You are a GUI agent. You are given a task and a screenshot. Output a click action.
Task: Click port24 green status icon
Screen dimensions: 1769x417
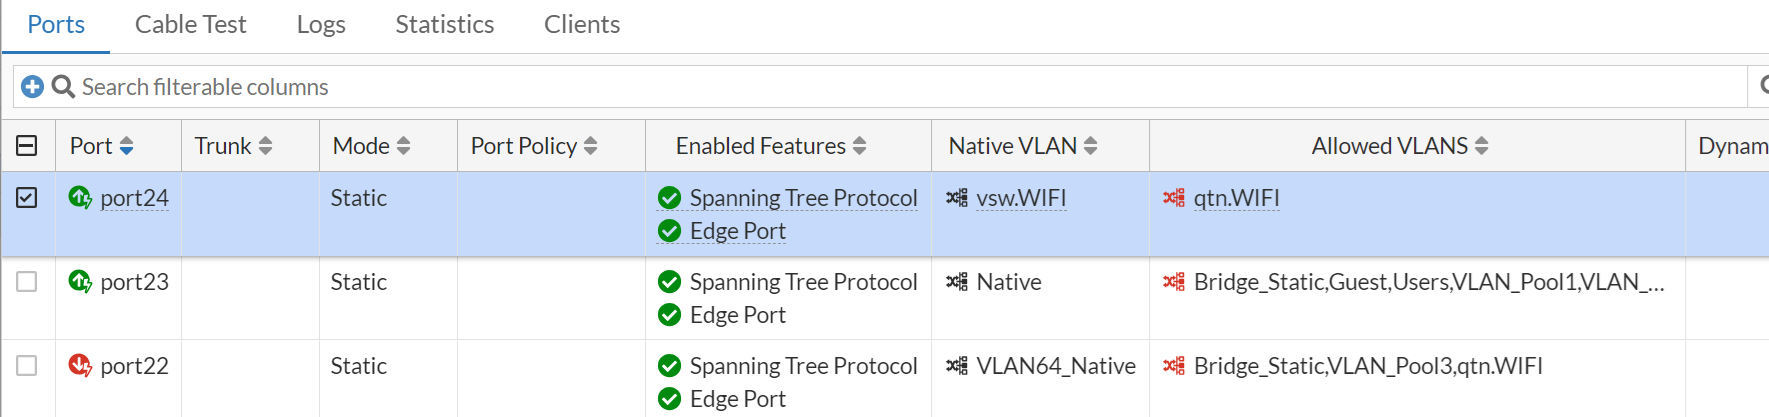pos(80,197)
